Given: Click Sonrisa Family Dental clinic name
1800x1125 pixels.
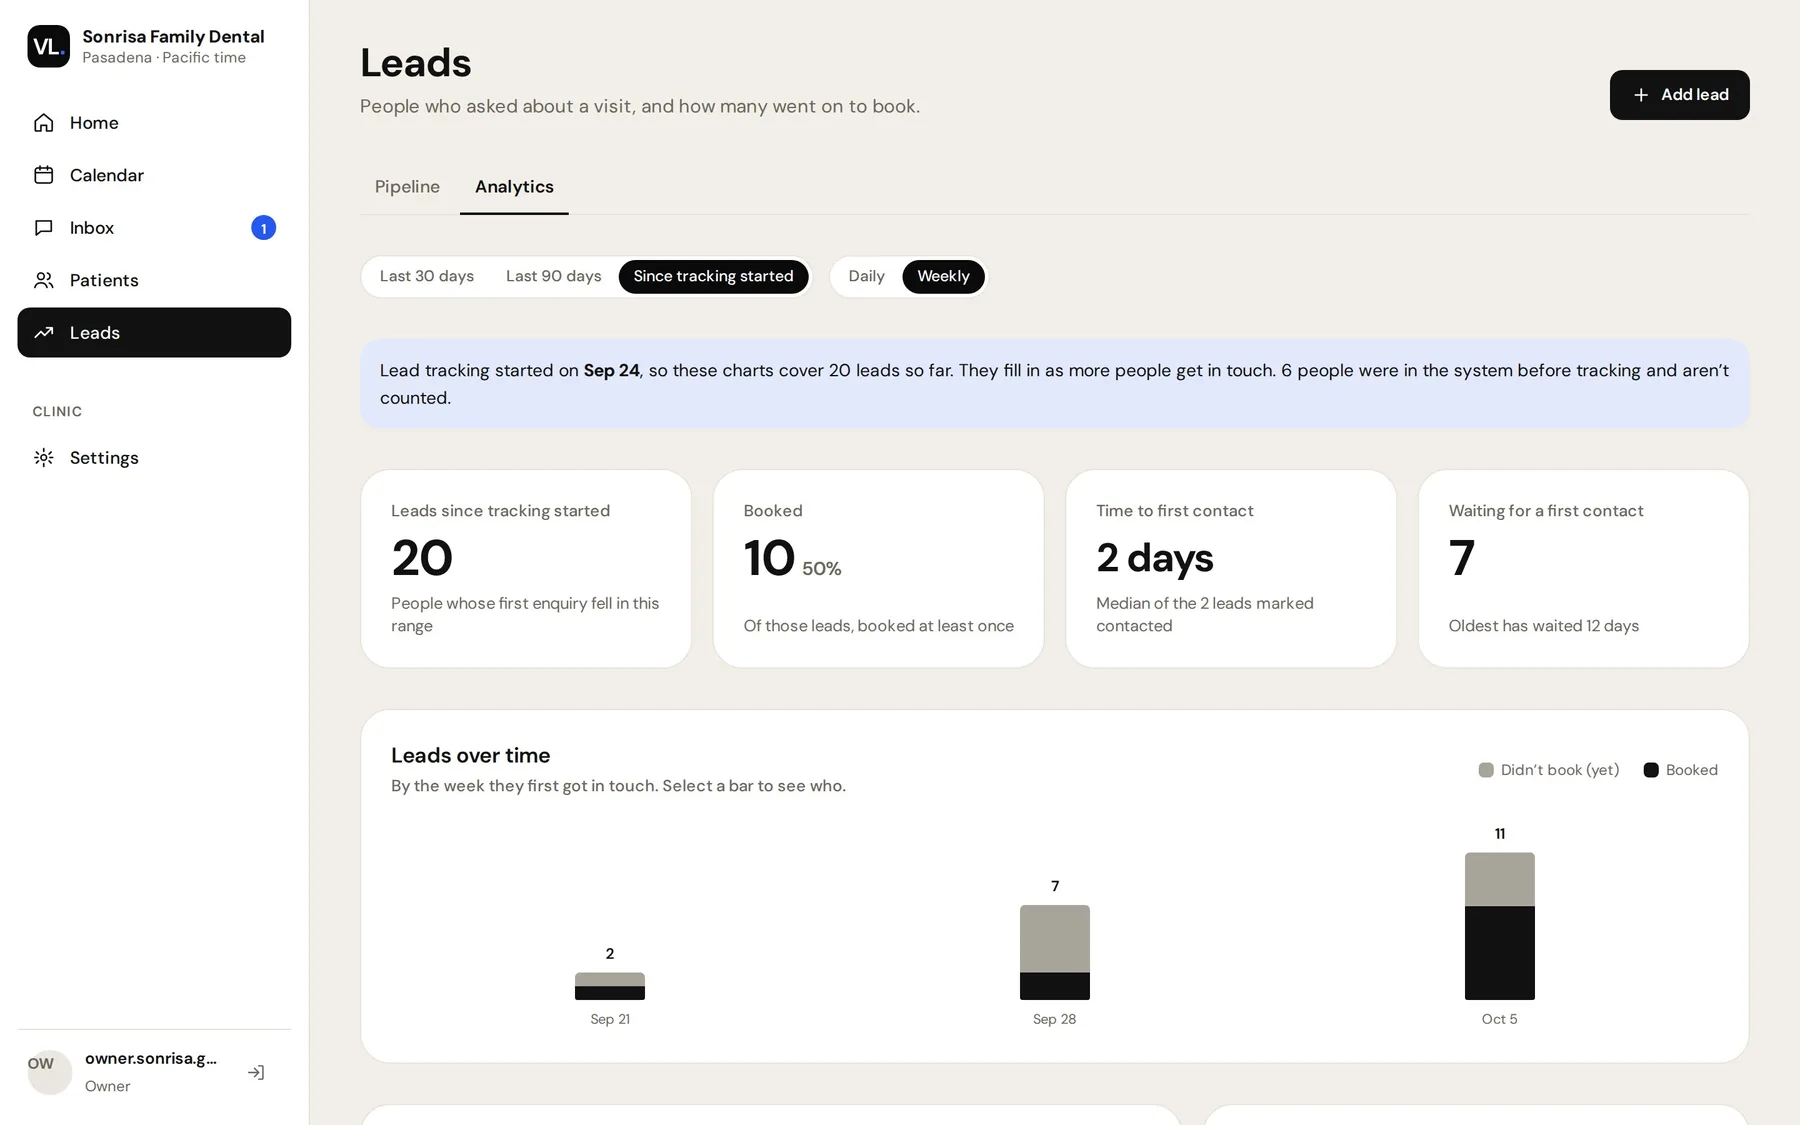Looking at the screenshot, I should click(x=173, y=36).
